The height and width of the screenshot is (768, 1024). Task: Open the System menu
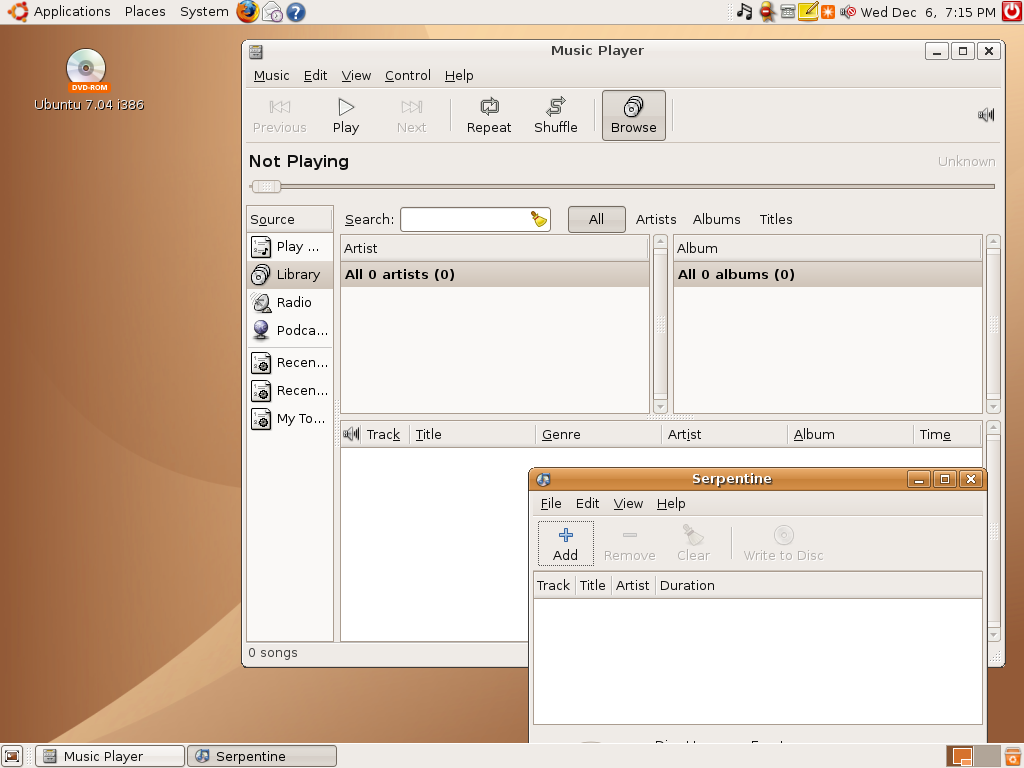(x=204, y=12)
